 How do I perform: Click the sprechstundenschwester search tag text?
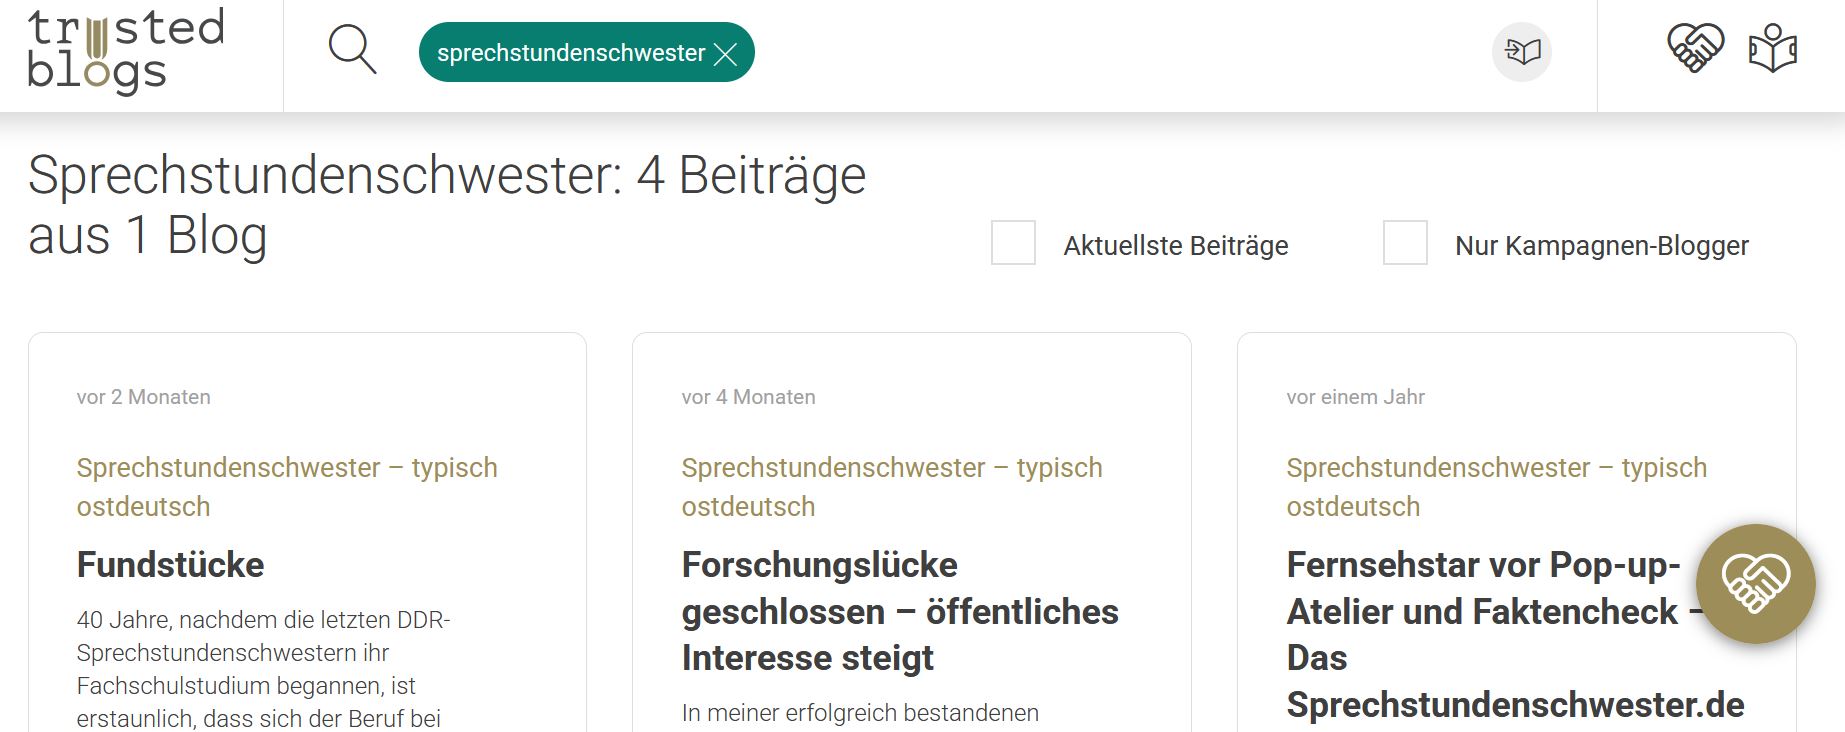pos(571,53)
